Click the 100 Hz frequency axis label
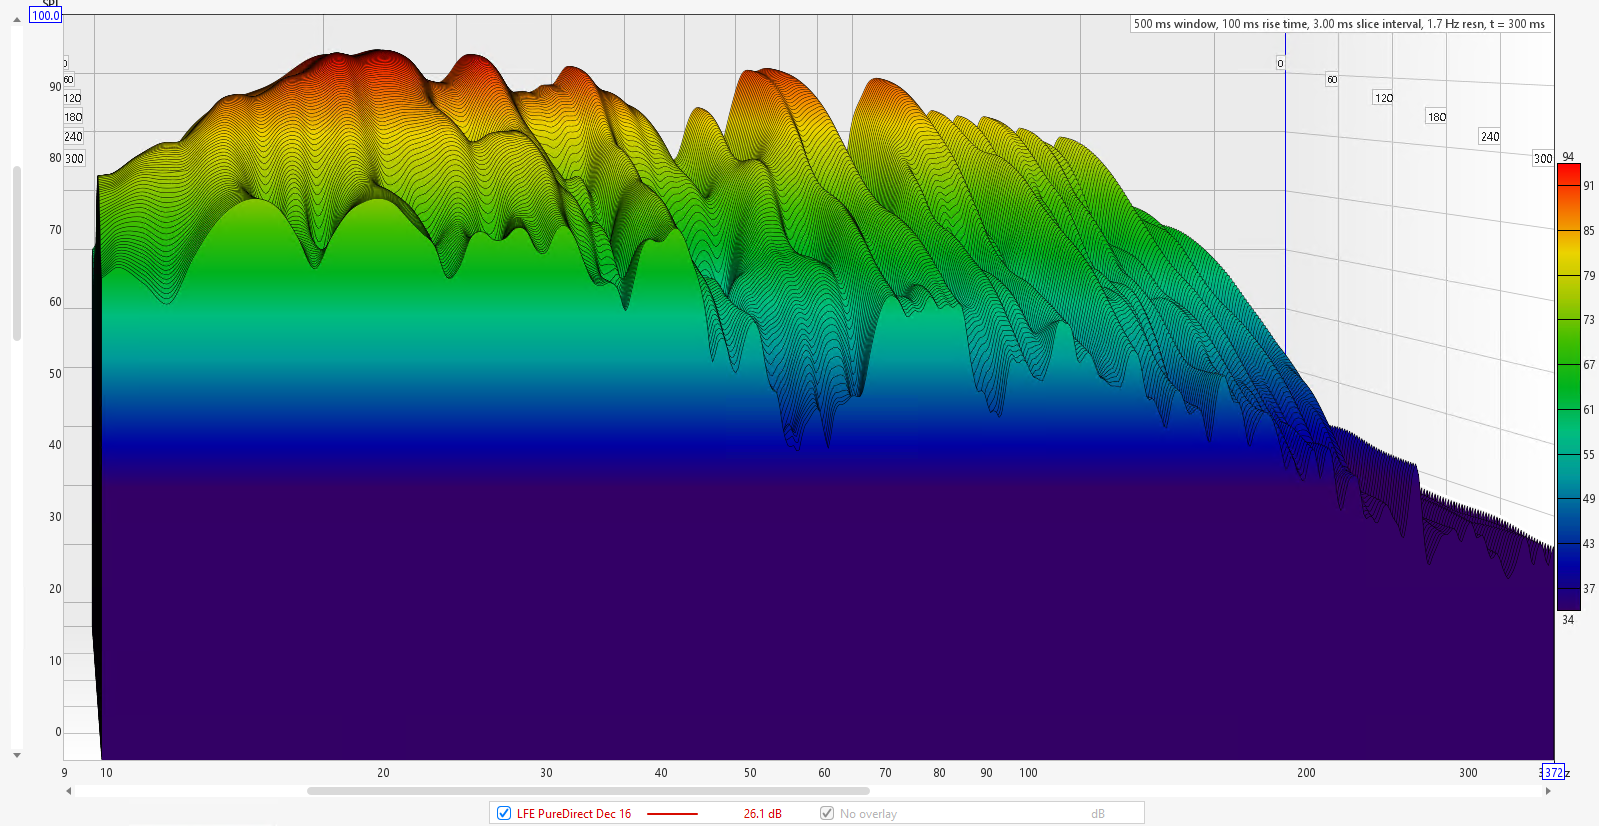 pos(1028,773)
